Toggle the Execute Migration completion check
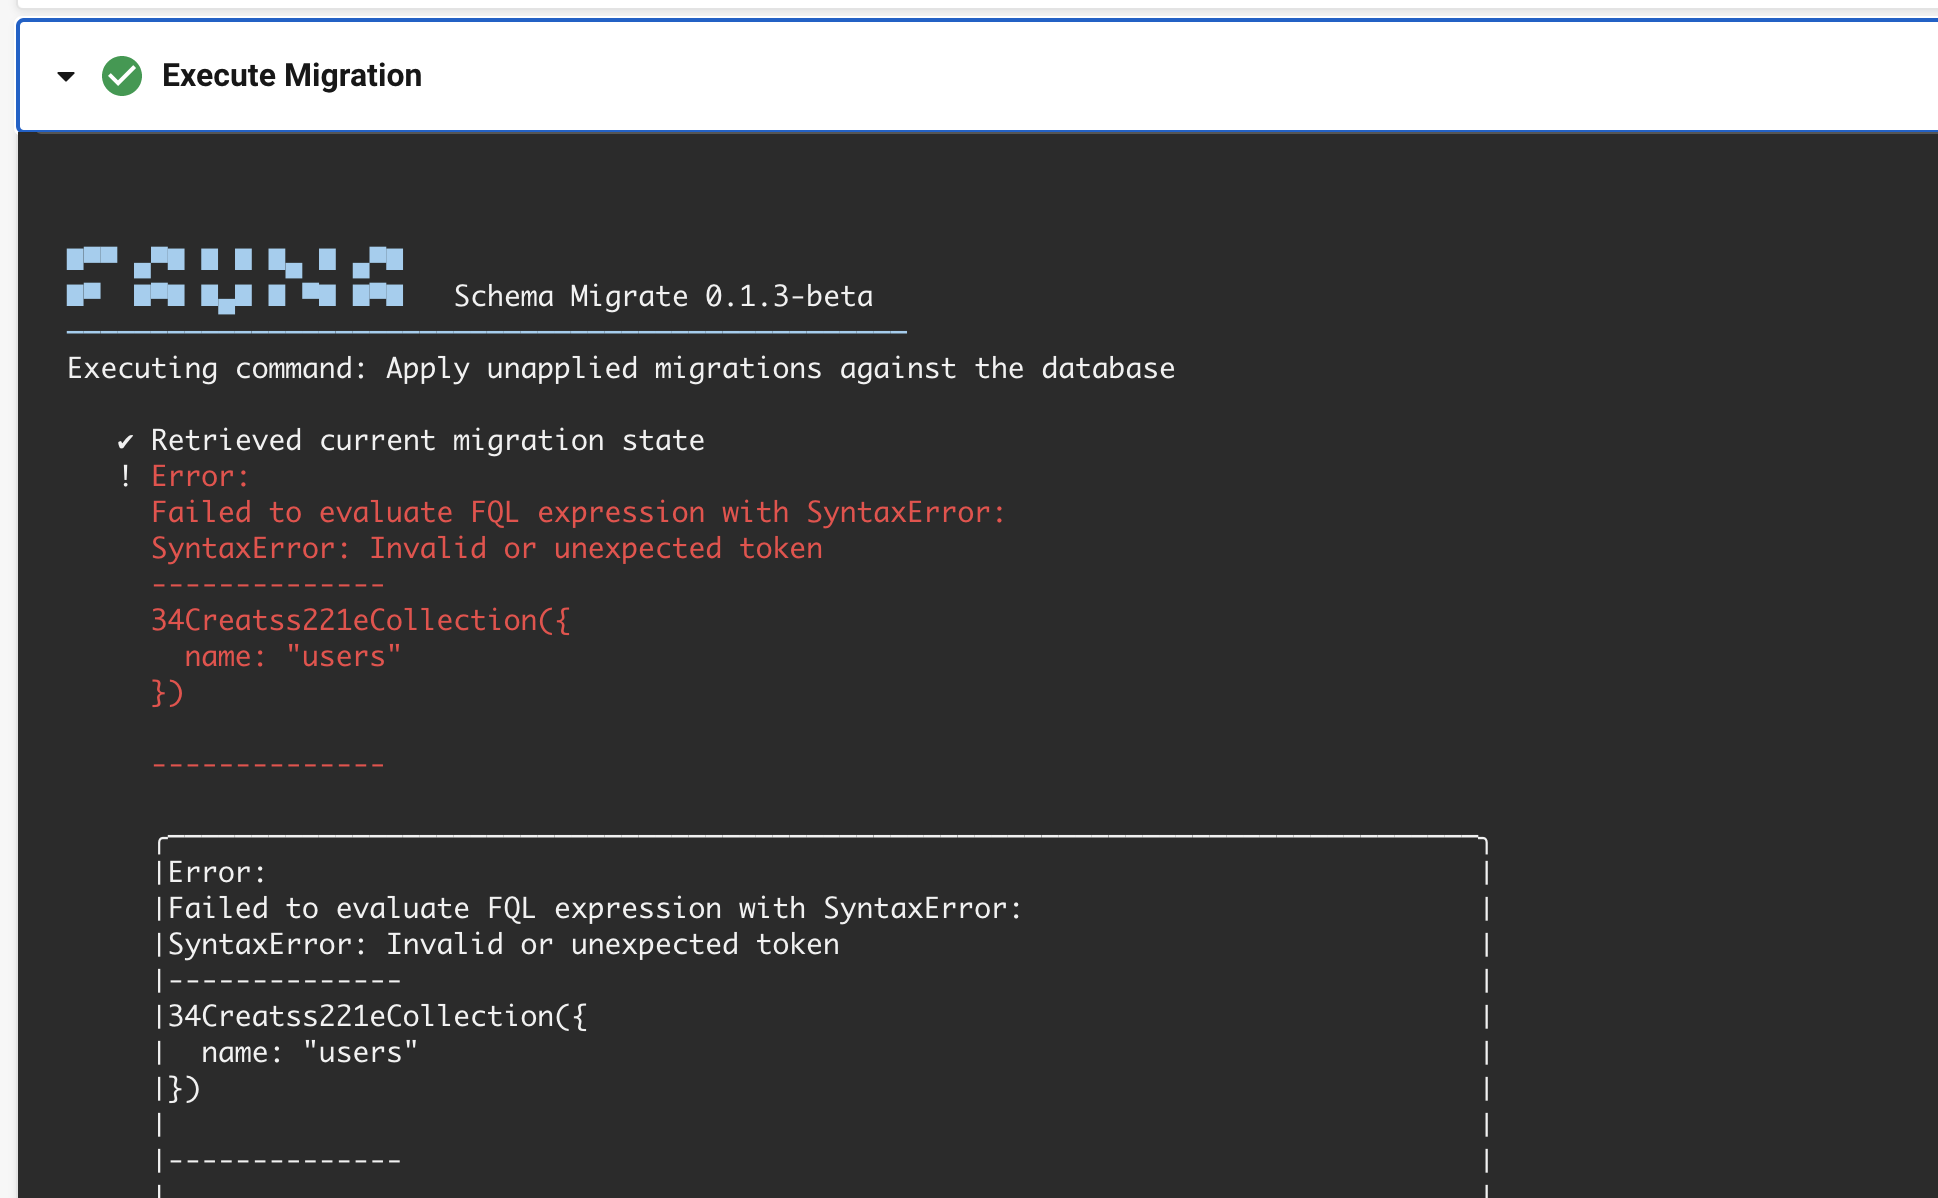Image resolution: width=1938 pixels, height=1198 pixels. point(122,75)
